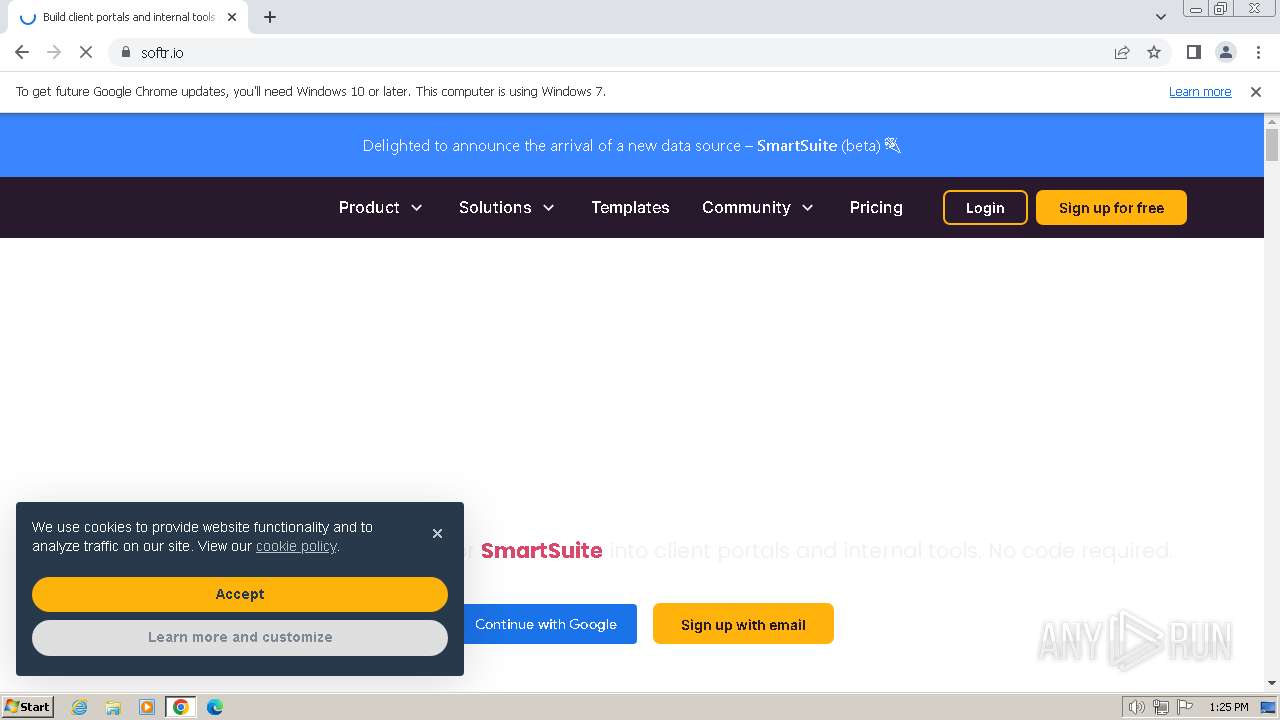Open the Action Center flag icon
This screenshot has height=720, width=1280.
(1185, 707)
